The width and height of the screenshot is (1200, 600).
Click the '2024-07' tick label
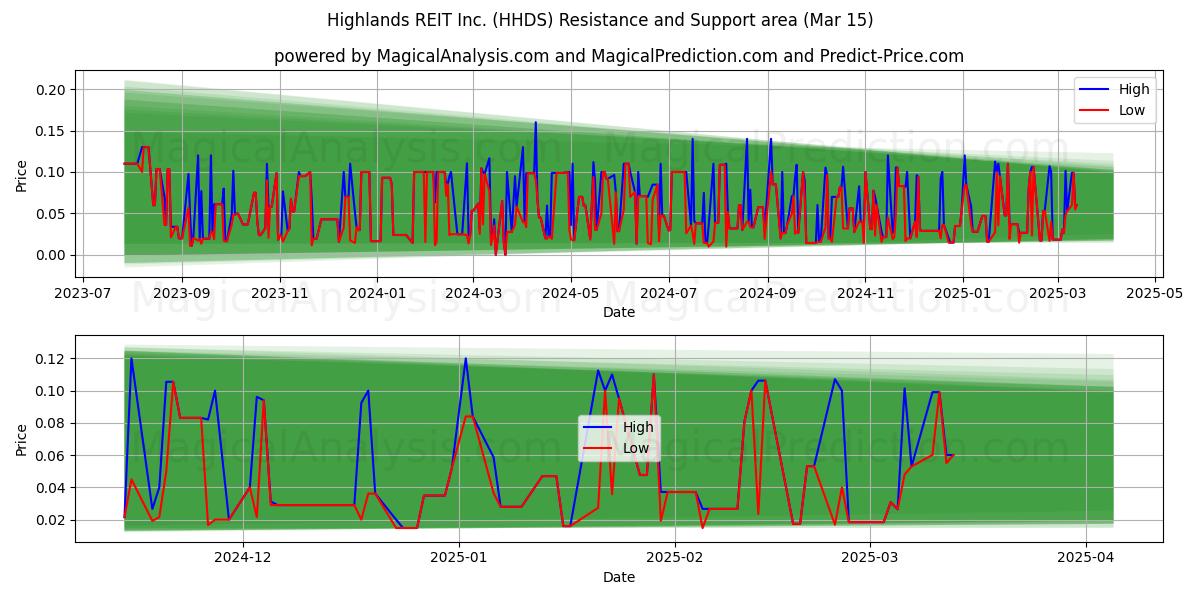click(x=668, y=294)
